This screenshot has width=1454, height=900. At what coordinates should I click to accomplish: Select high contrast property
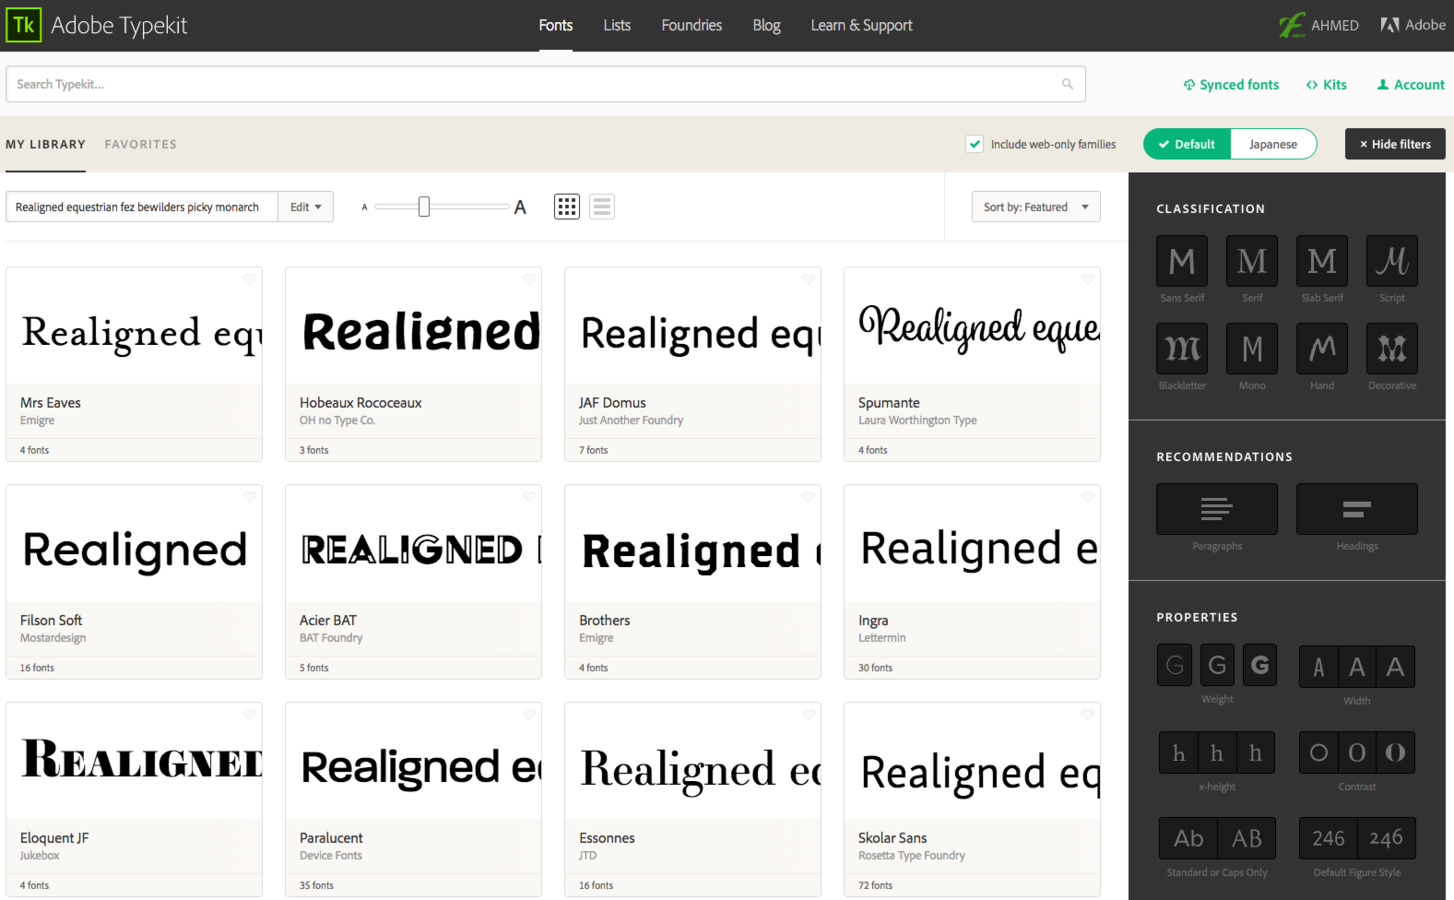point(1396,753)
